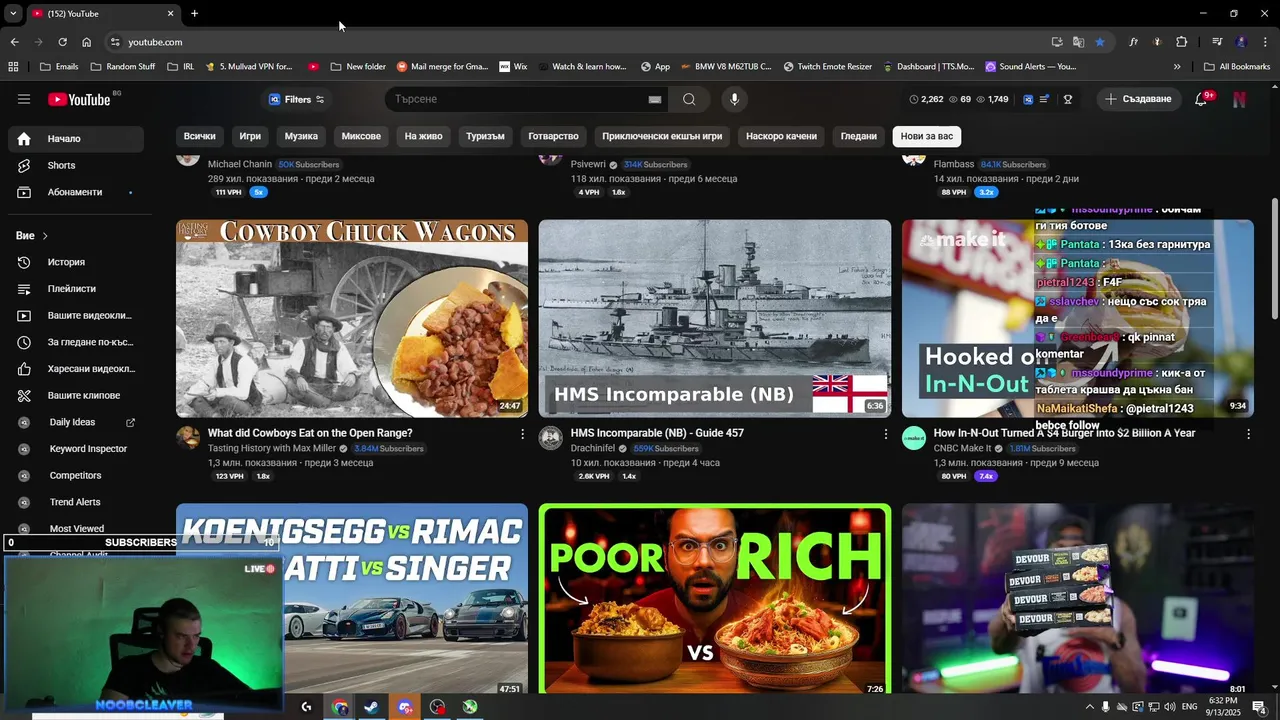Show more bookmarks via the overflow chevron

coord(1177,67)
